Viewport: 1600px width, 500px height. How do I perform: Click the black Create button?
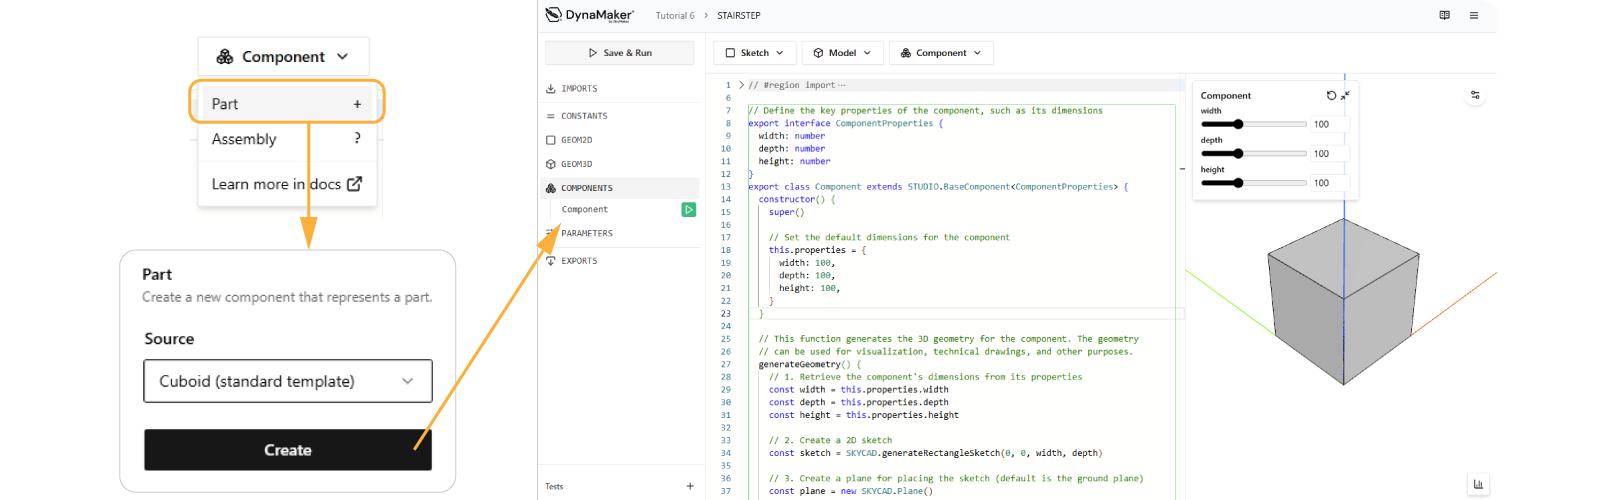(x=288, y=450)
